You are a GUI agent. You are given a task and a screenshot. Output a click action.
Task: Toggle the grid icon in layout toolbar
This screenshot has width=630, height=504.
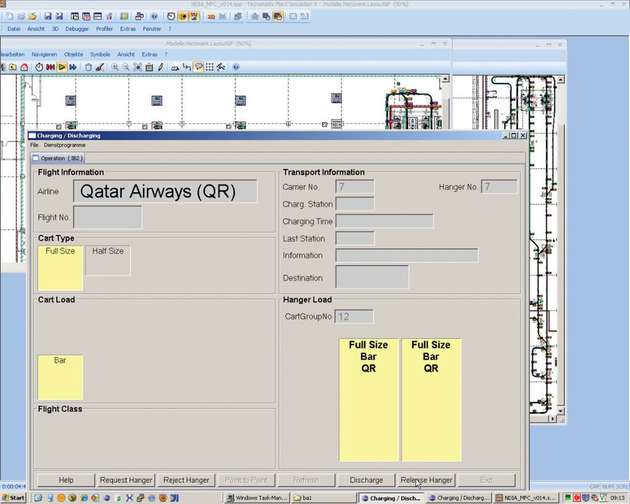click(x=210, y=68)
